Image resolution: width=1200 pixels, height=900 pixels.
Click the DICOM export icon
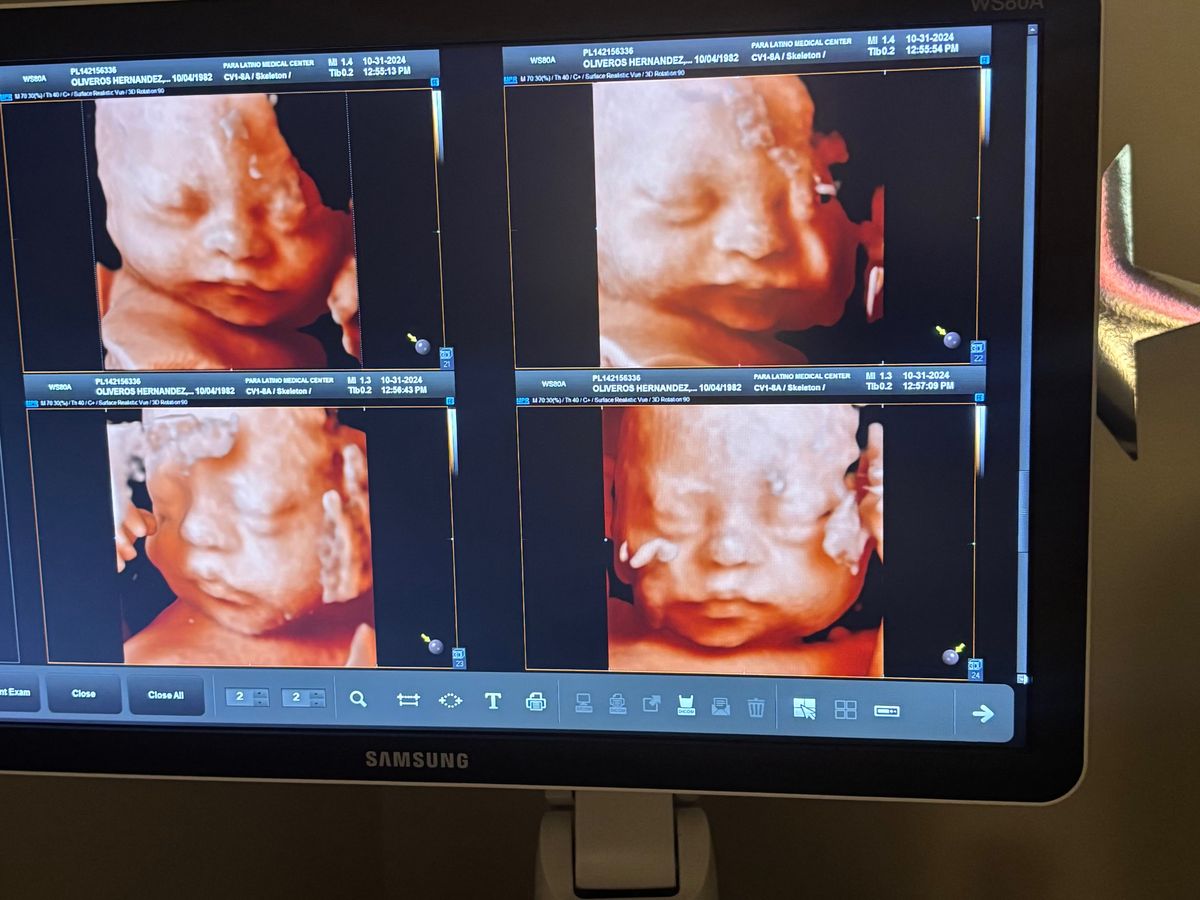(x=686, y=706)
